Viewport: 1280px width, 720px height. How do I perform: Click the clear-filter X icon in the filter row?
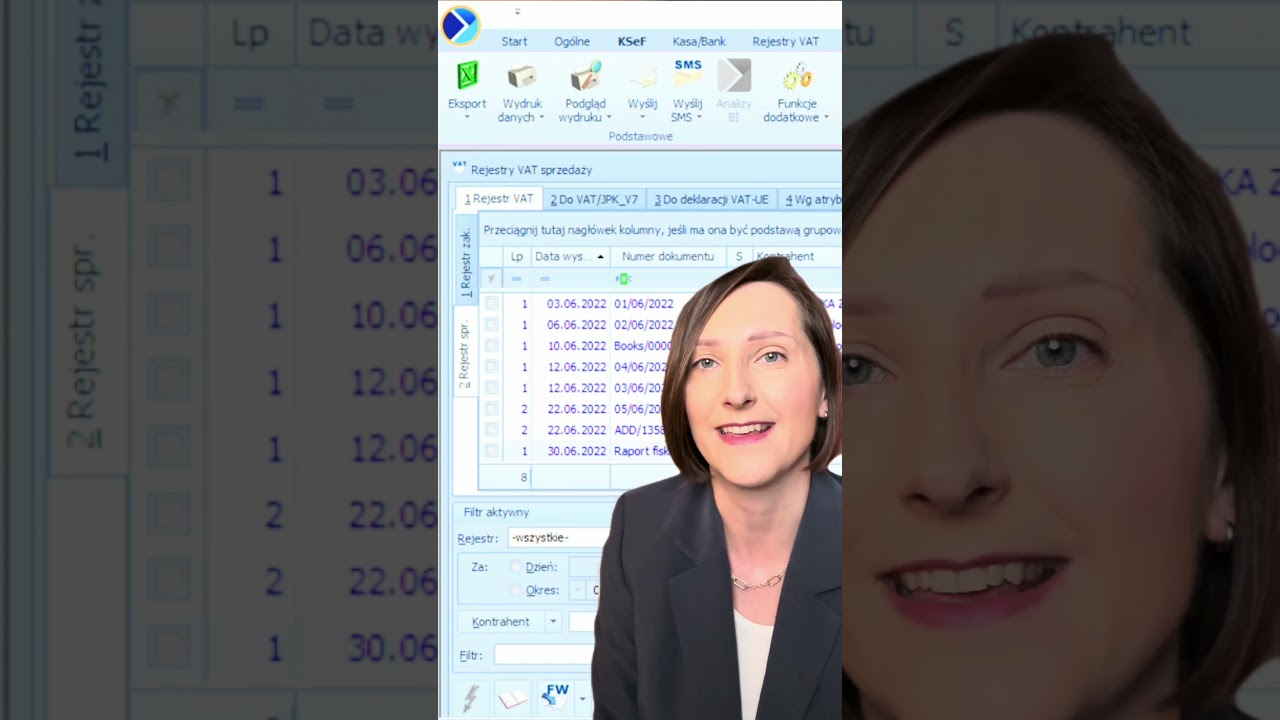pos(490,279)
